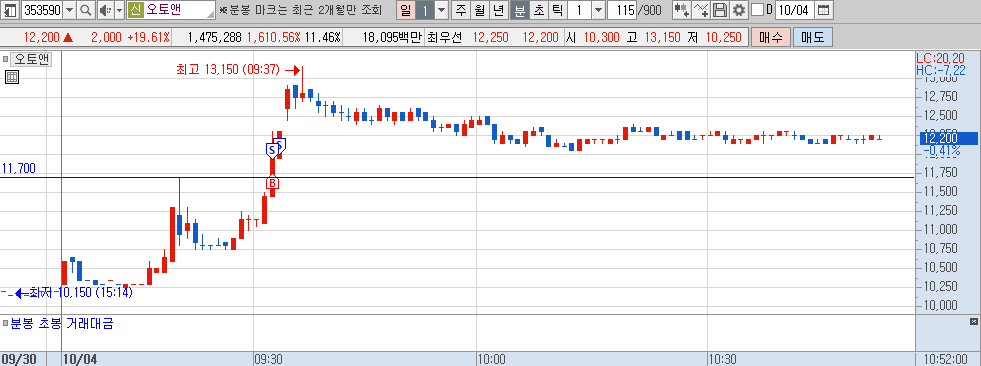Screen dimensions: 981x366
Task: Switch to the 주 weekly period tab
Action: tap(461, 10)
